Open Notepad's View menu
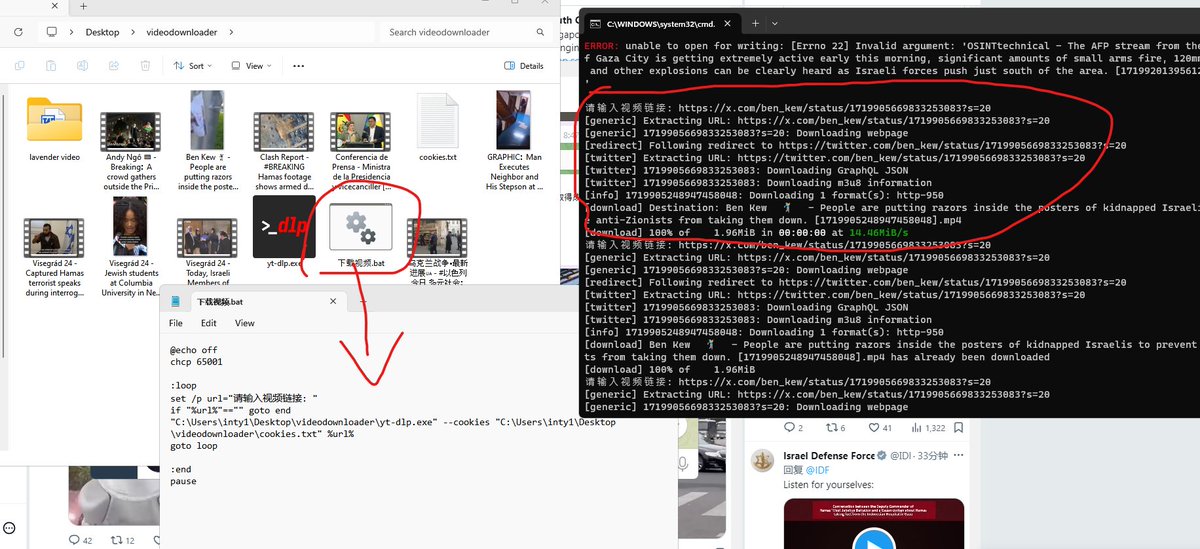 coord(245,323)
